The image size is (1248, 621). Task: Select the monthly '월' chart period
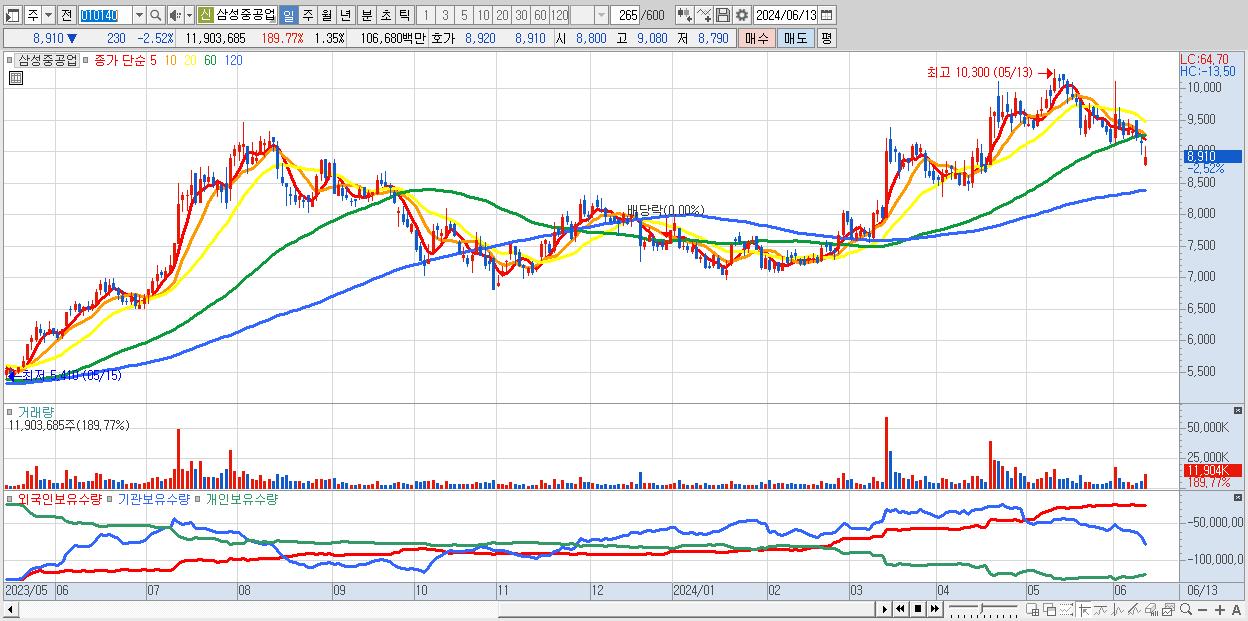(327, 16)
